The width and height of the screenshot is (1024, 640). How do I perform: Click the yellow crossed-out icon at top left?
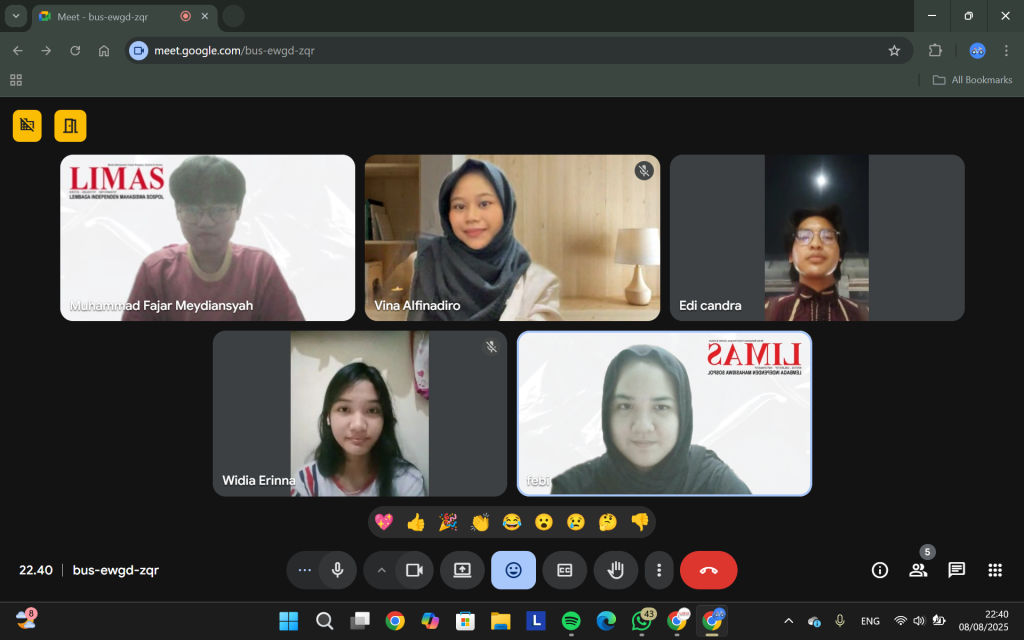[27, 126]
